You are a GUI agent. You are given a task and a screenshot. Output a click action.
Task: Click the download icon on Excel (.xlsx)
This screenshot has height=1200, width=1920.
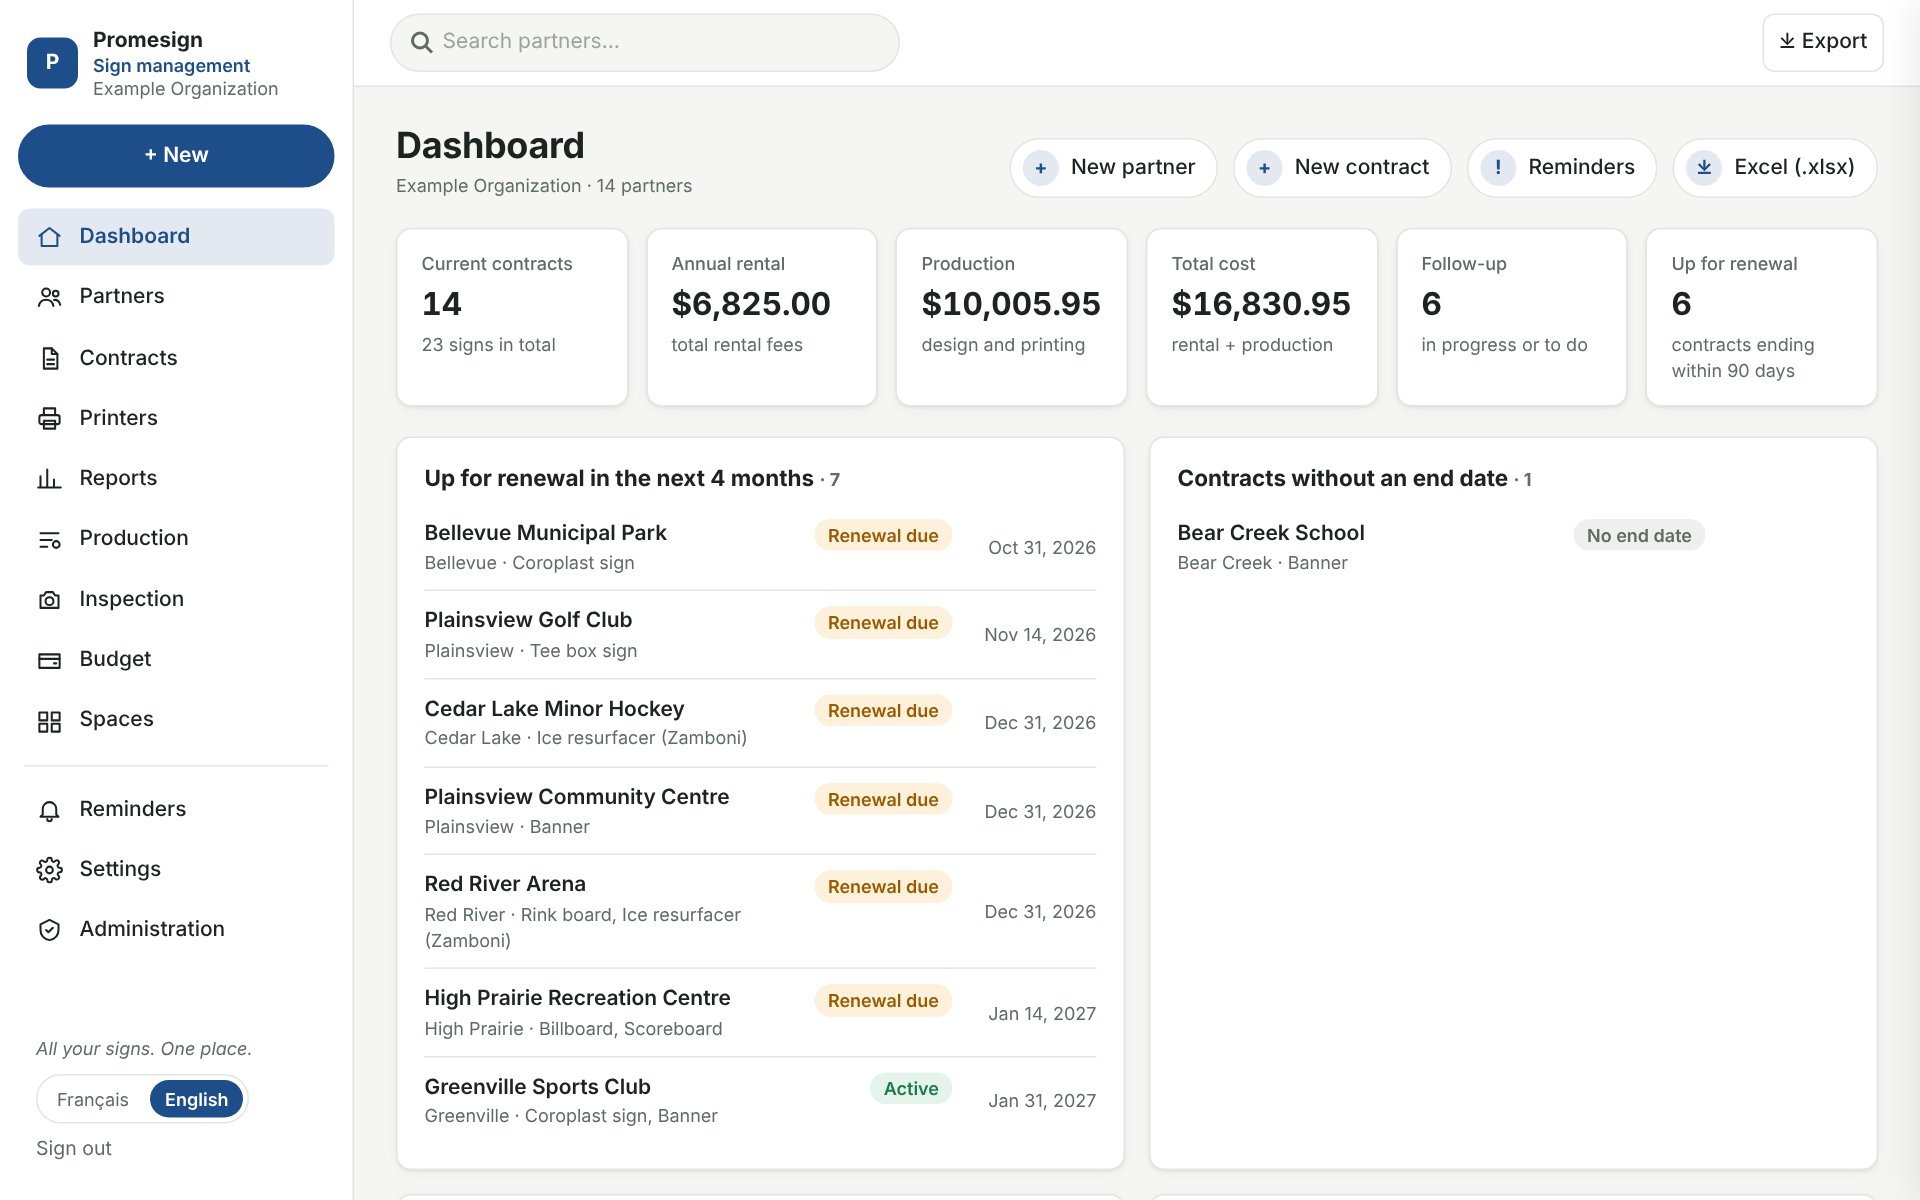tap(1704, 168)
